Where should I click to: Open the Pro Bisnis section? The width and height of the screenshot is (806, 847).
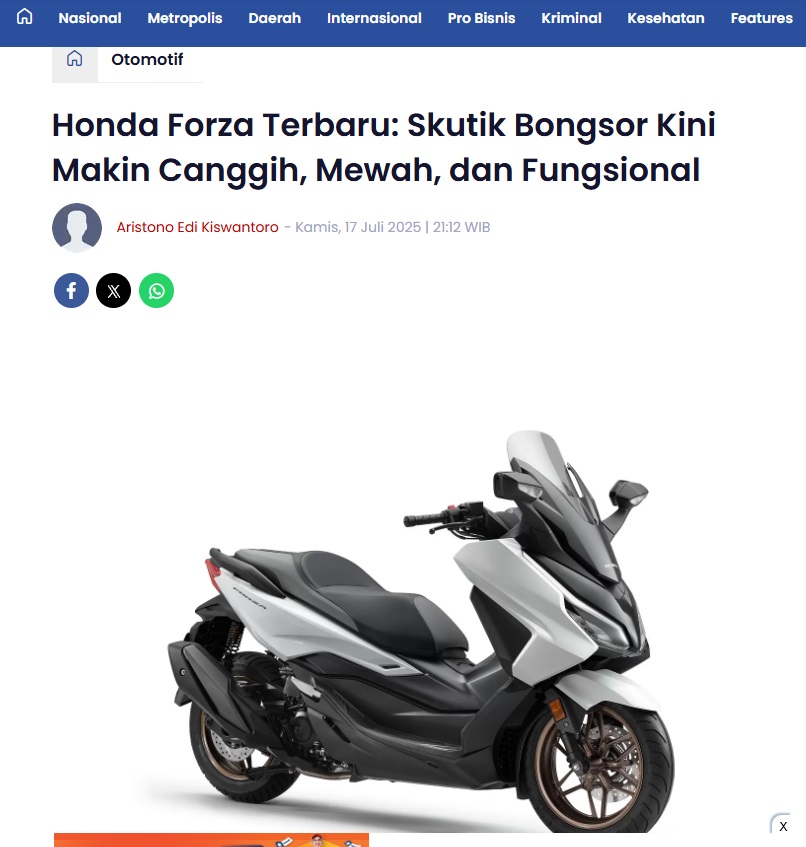pos(481,18)
